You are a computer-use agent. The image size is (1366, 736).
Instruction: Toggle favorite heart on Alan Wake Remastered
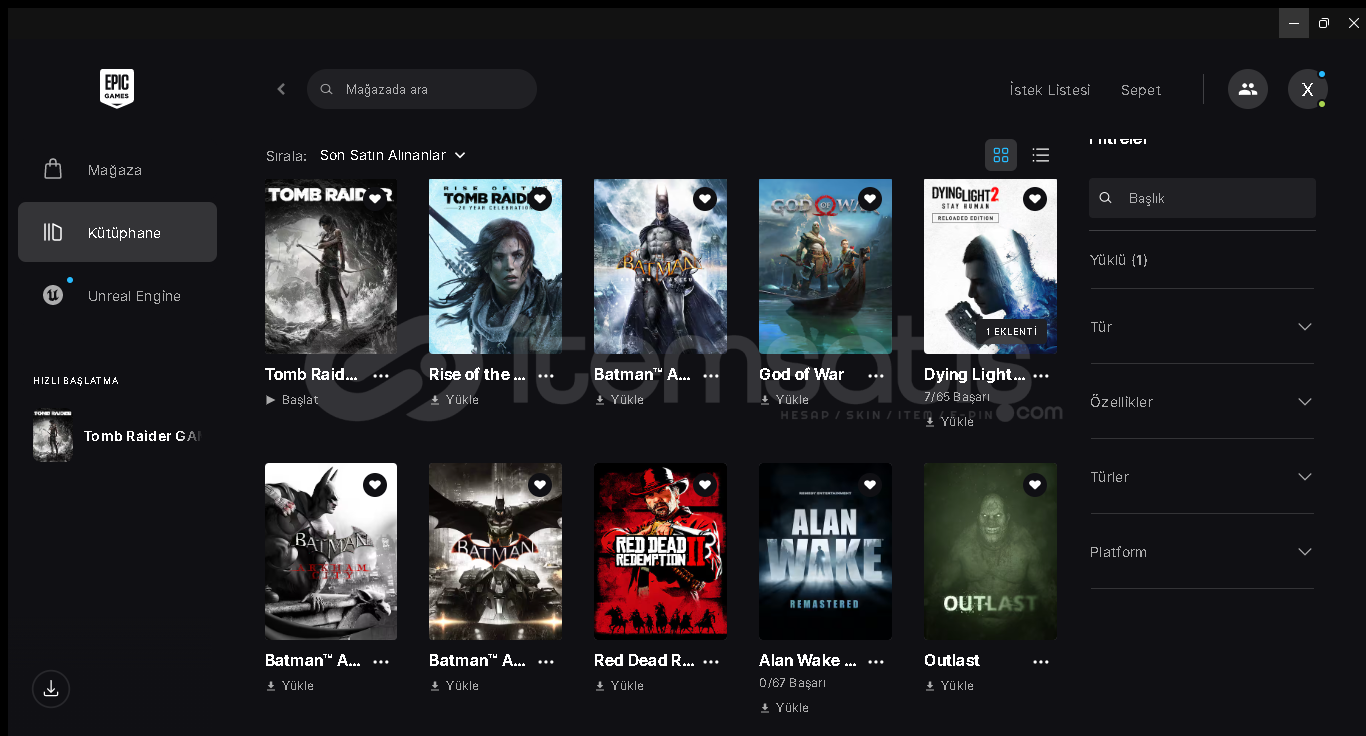pos(870,485)
